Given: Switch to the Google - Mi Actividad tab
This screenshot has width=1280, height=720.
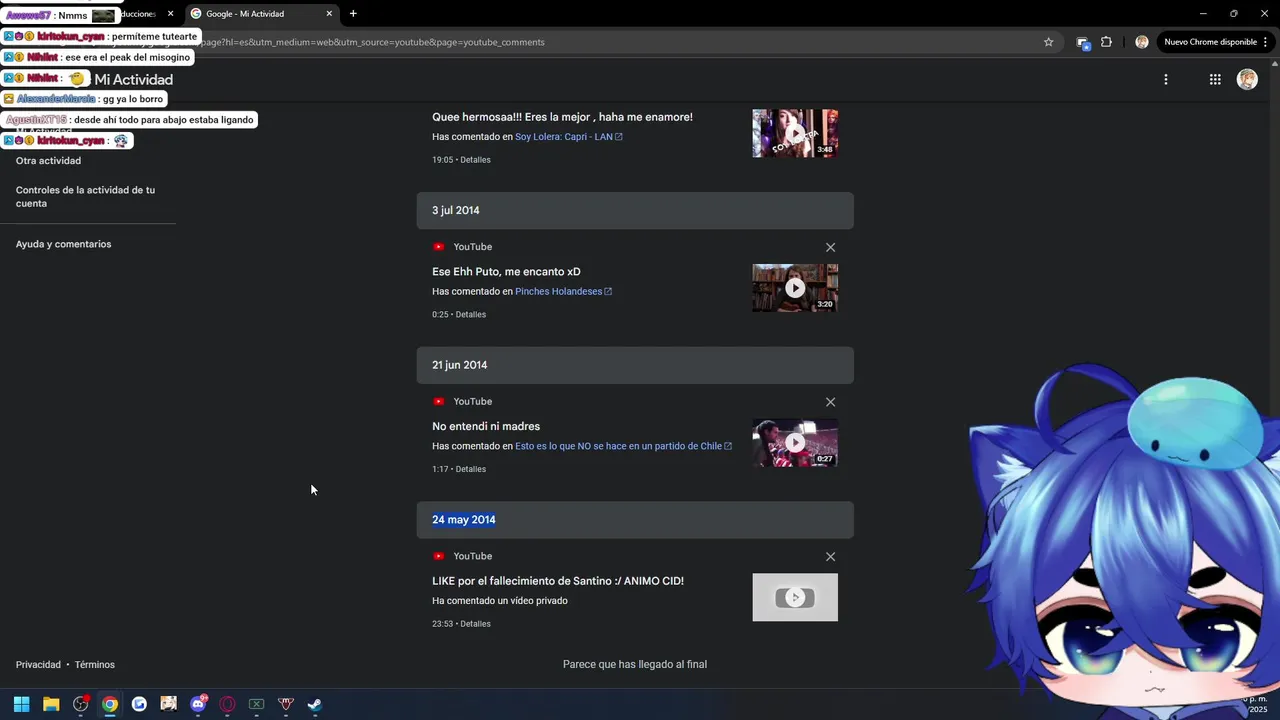Looking at the screenshot, I should [260, 14].
